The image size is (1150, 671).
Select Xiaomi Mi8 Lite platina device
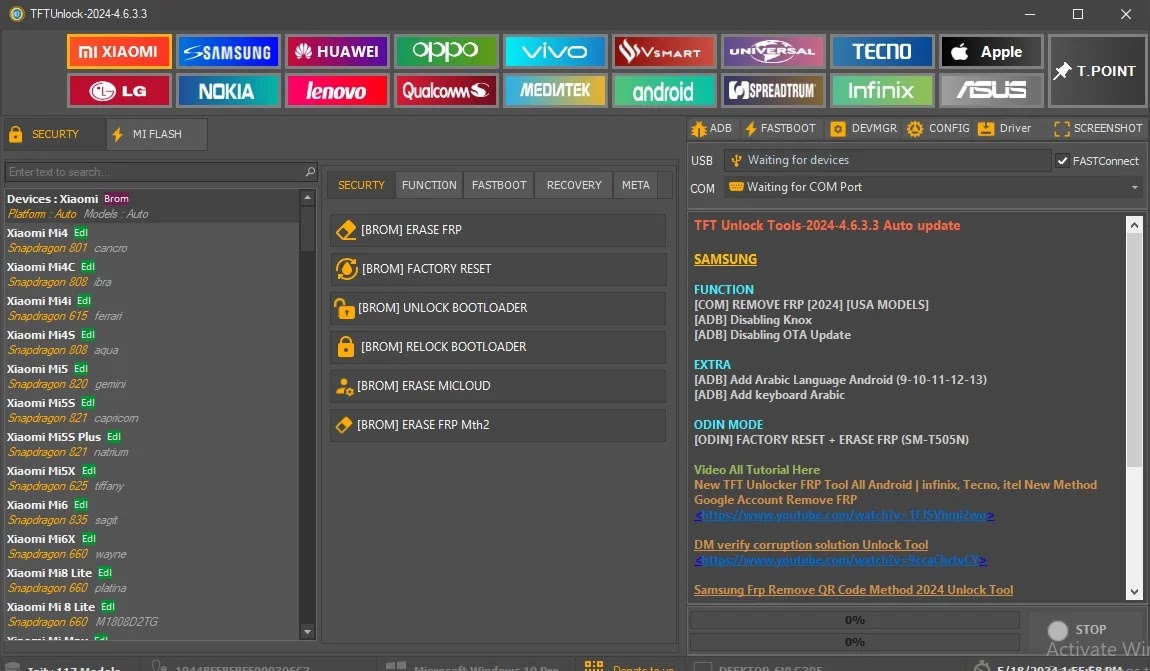coord(152,580)
